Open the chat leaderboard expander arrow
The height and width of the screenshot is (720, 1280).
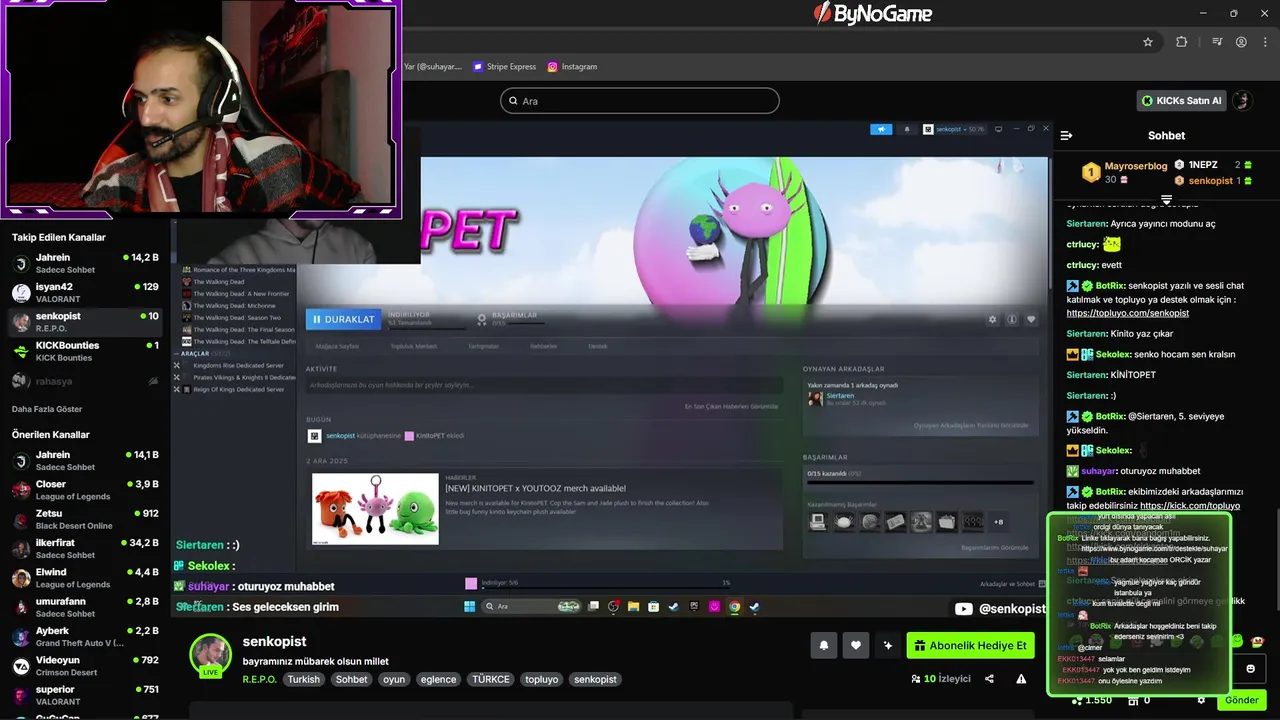click(x=1166, y=200)
